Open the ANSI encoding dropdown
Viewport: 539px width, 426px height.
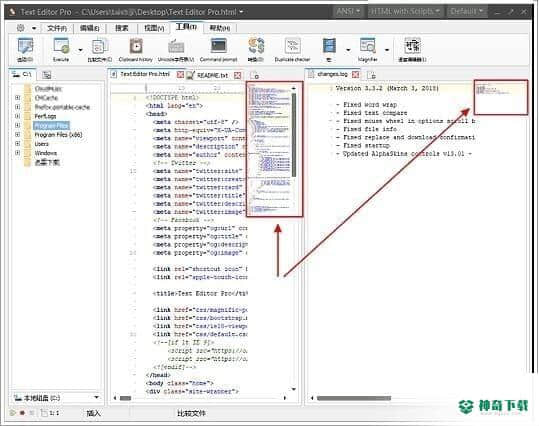point(348,11)
